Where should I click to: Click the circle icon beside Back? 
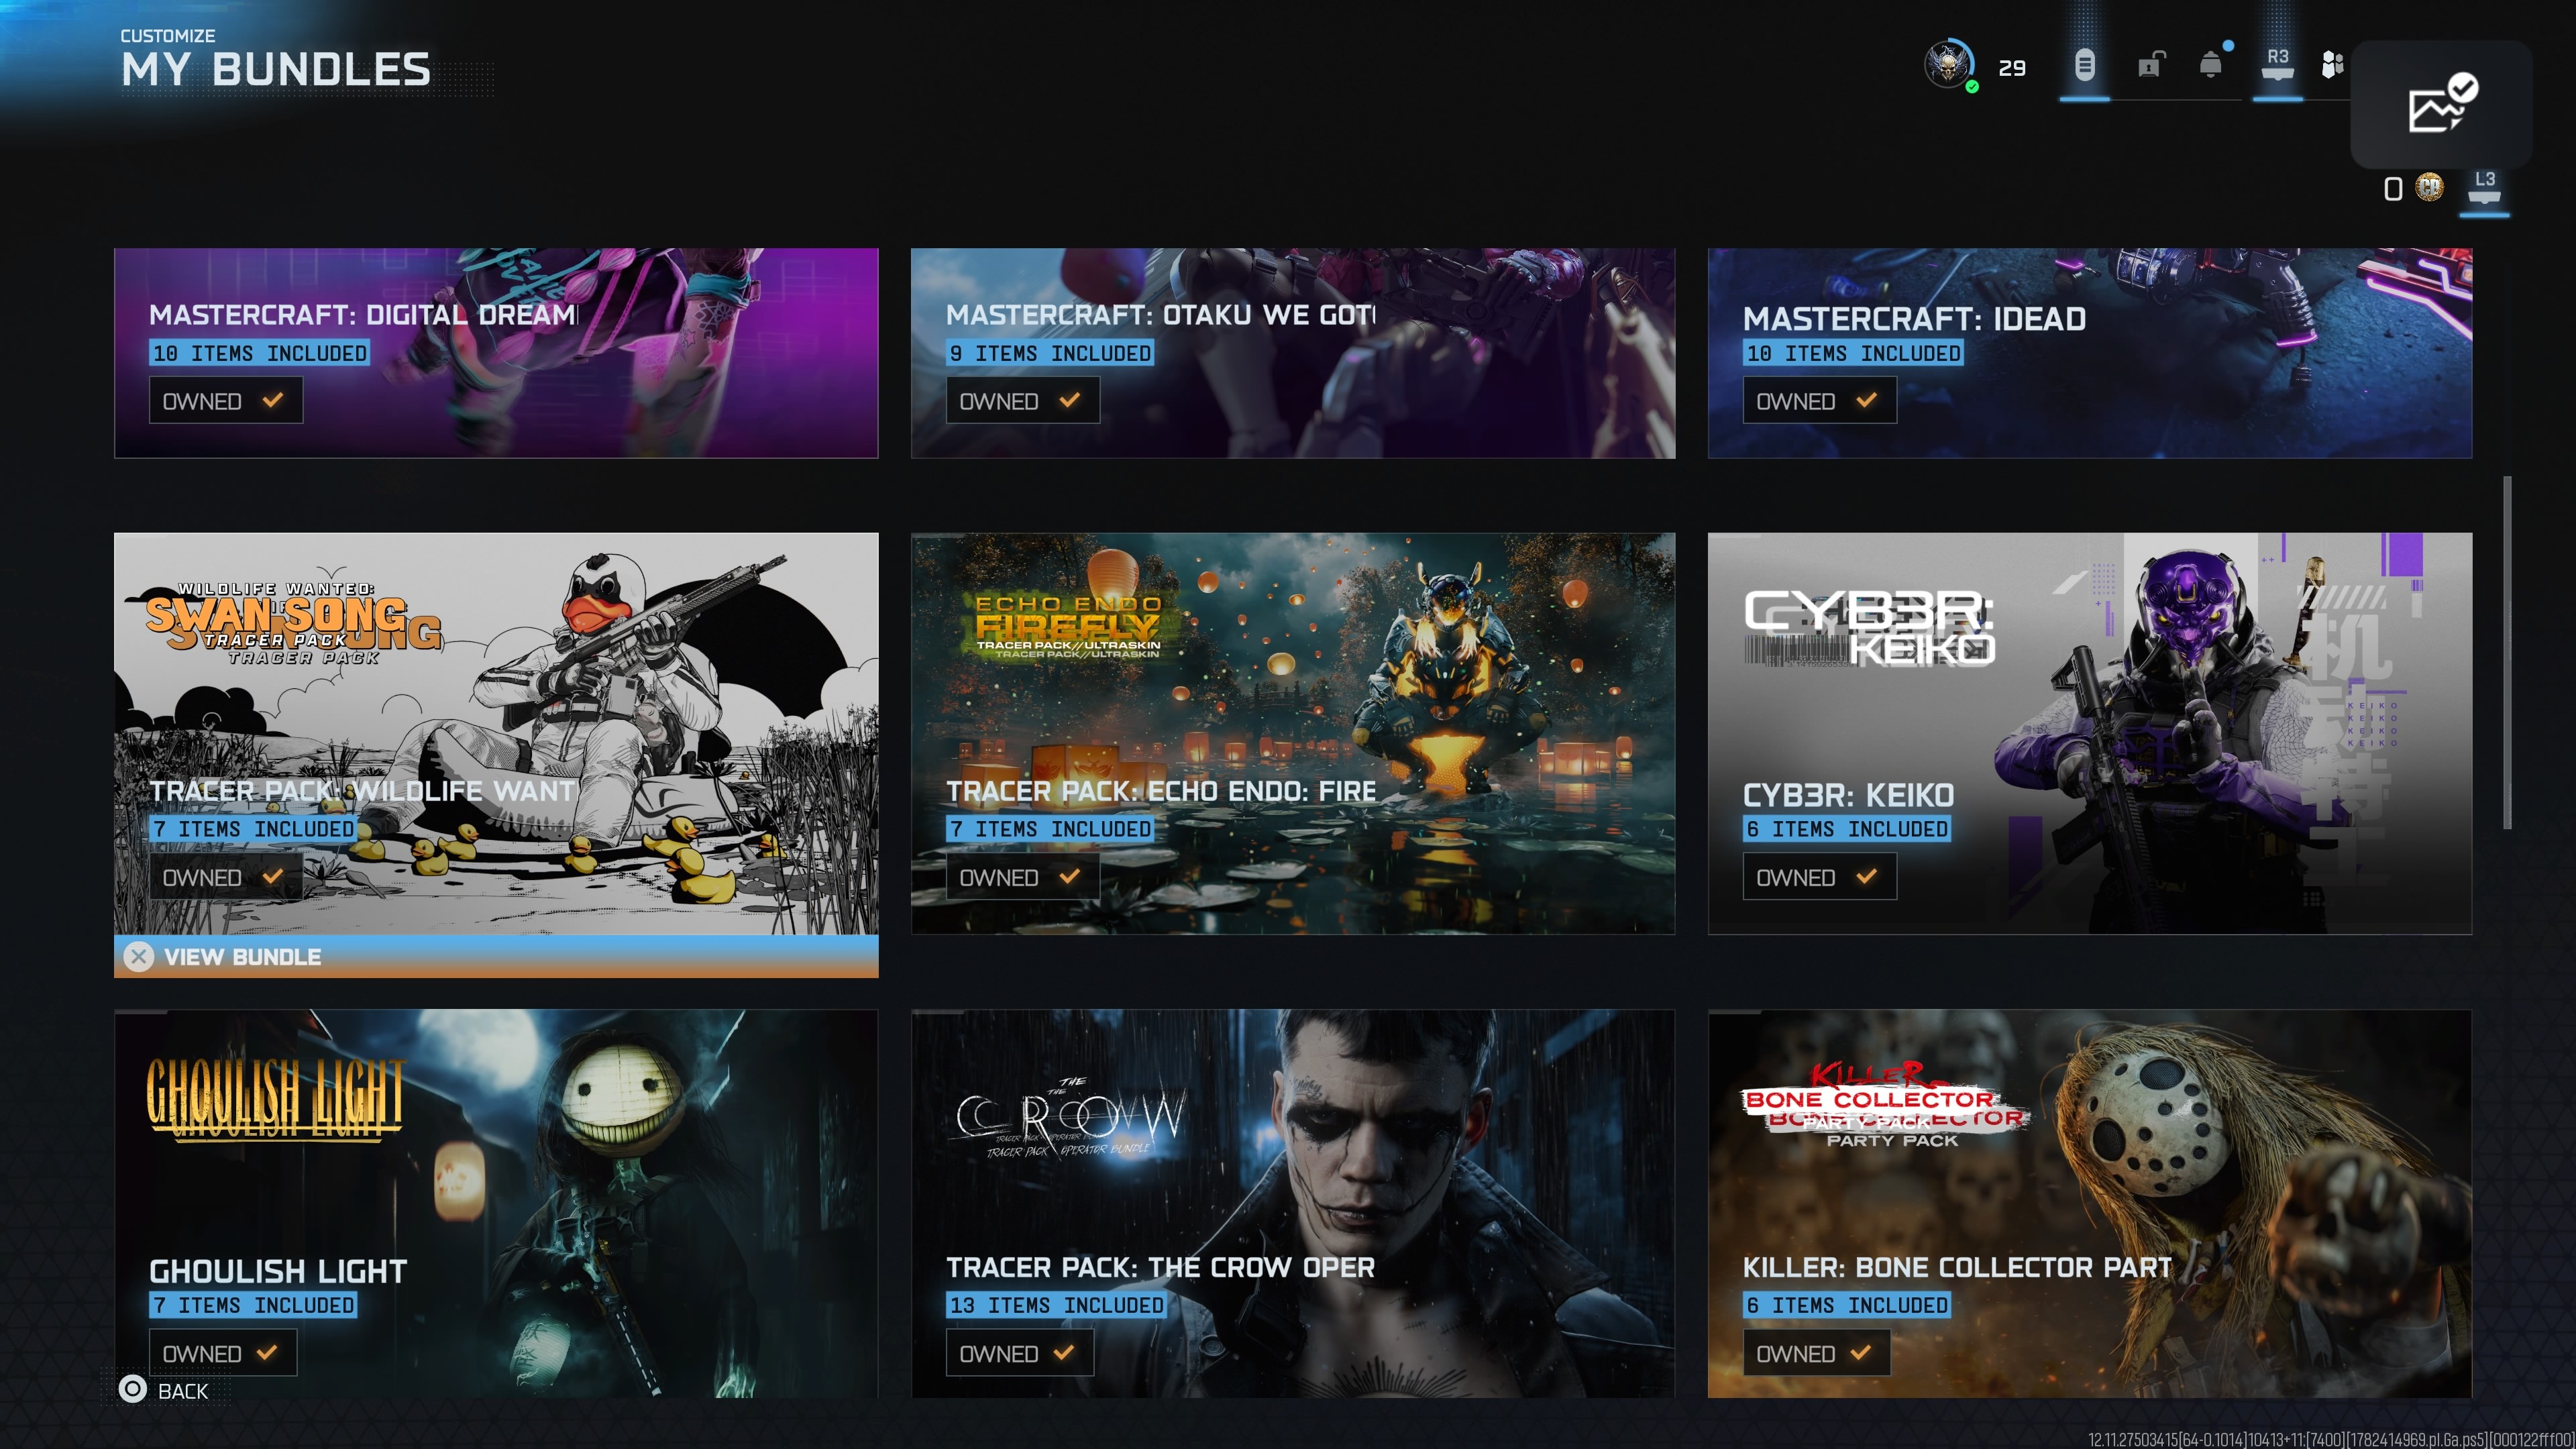click(x=132, y=1389)
